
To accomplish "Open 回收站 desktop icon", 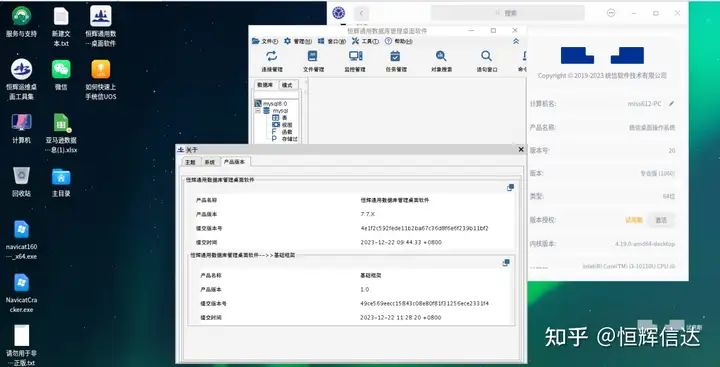I will [x=21, y=182].
